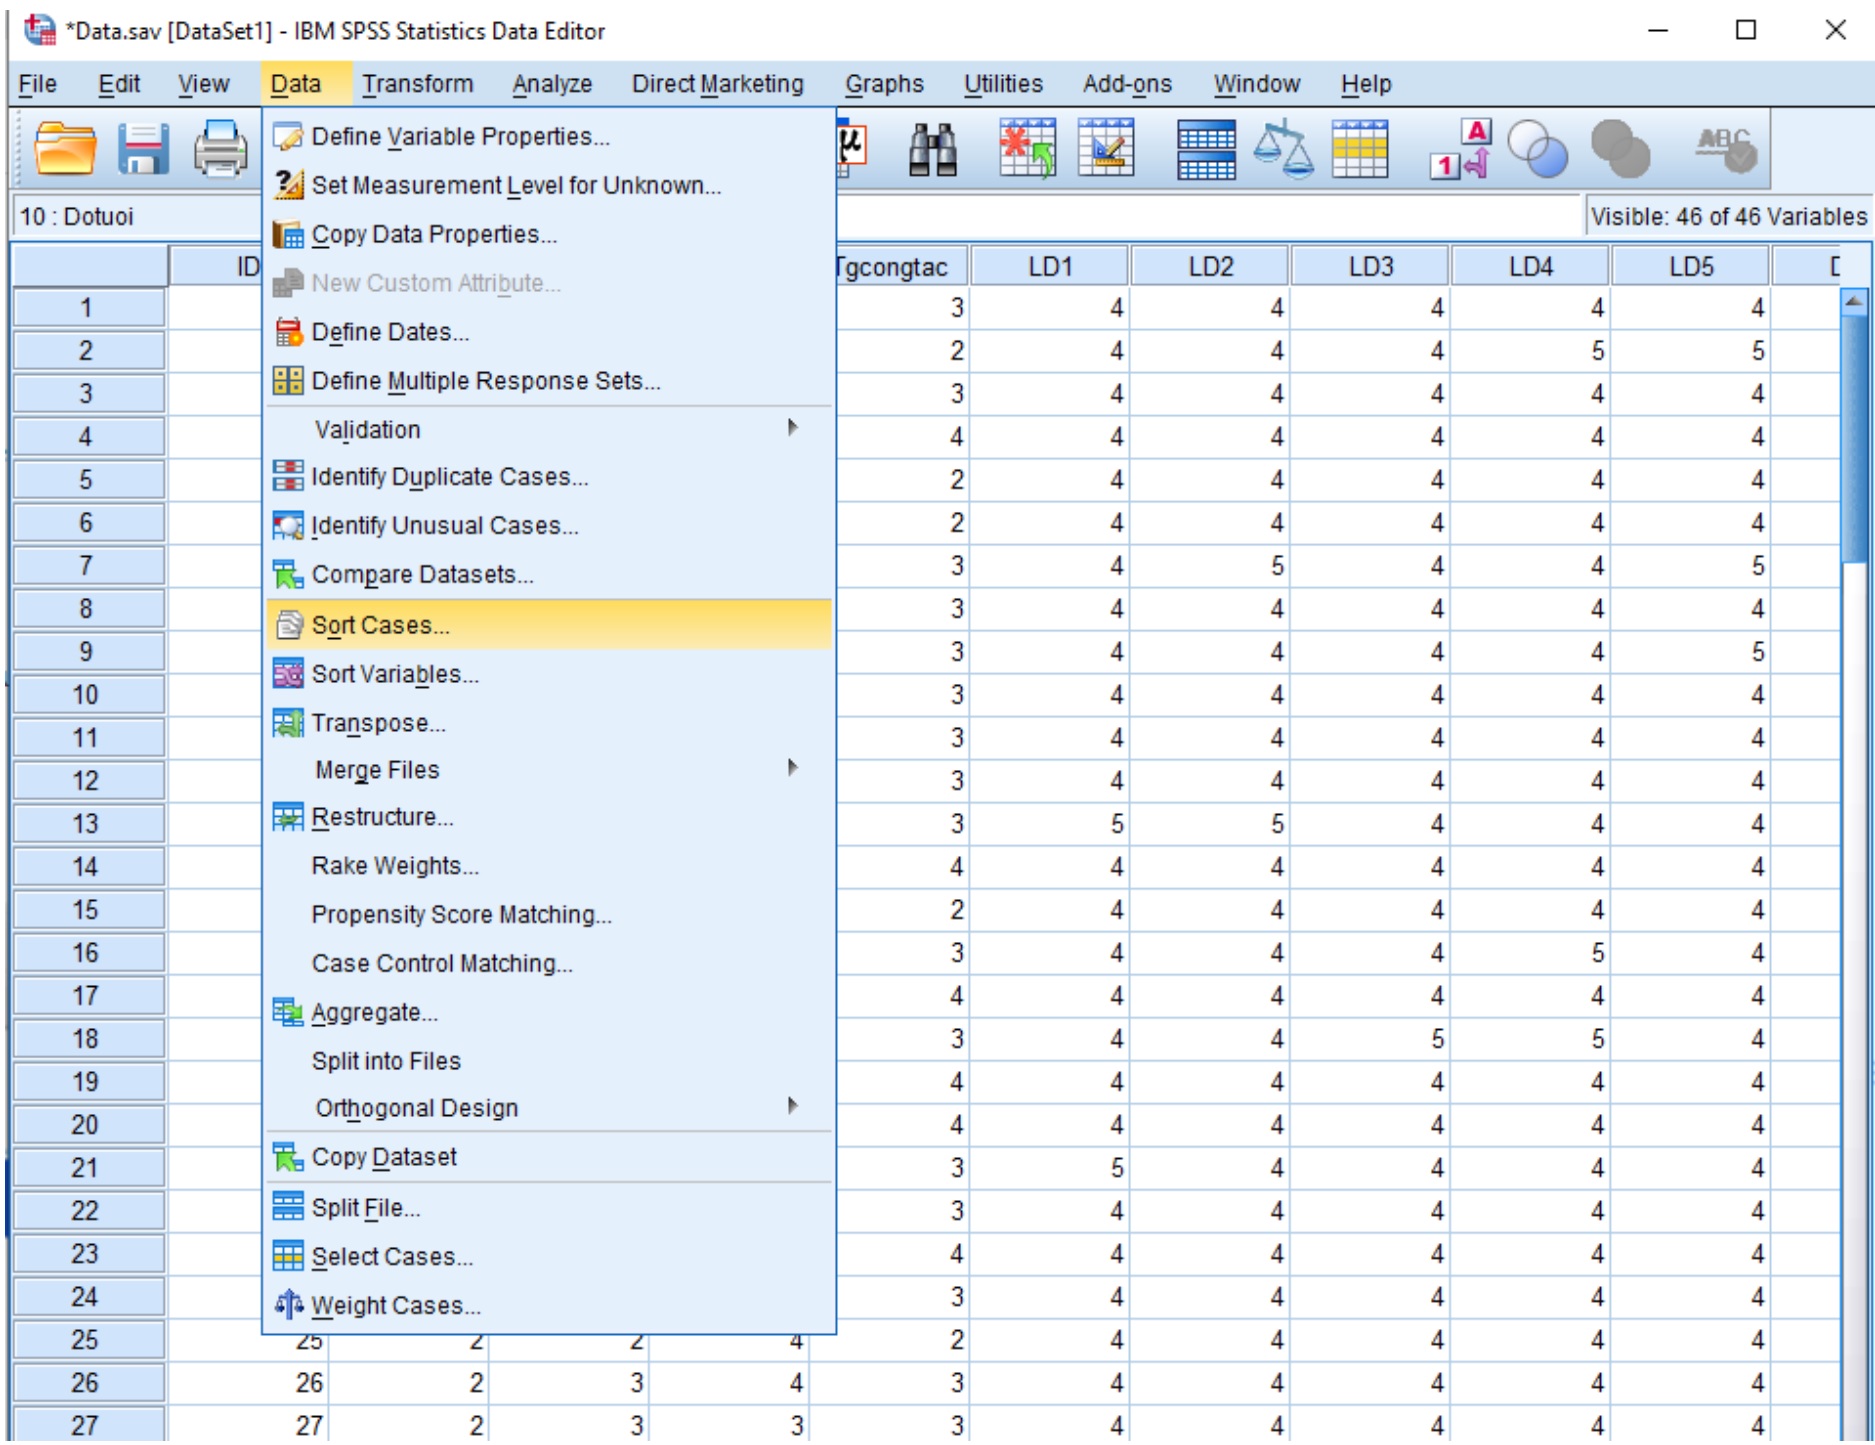This screenshot has height=1445, width=1875.
Task: Click the vertical scrollbar thumb
Action: click(x=1853, y=440)
